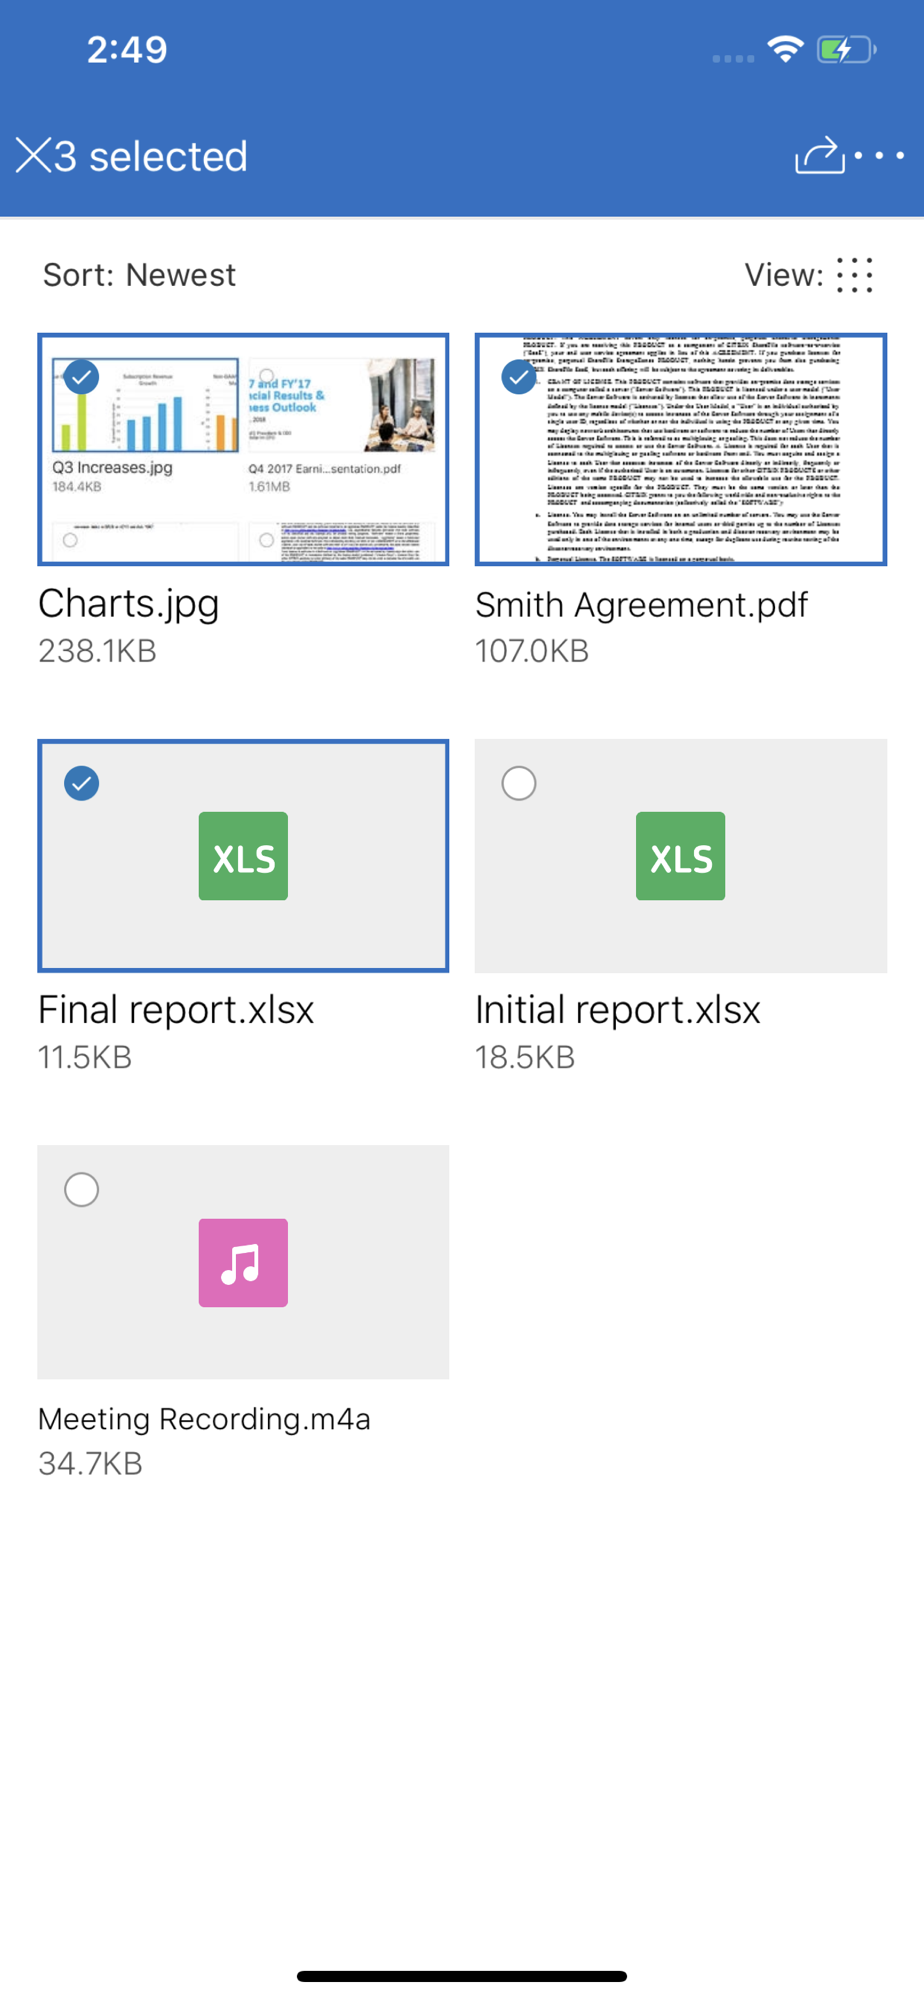Tap the pink music note icon
Screen dimensions: 924x2000
click(243, 1262)
